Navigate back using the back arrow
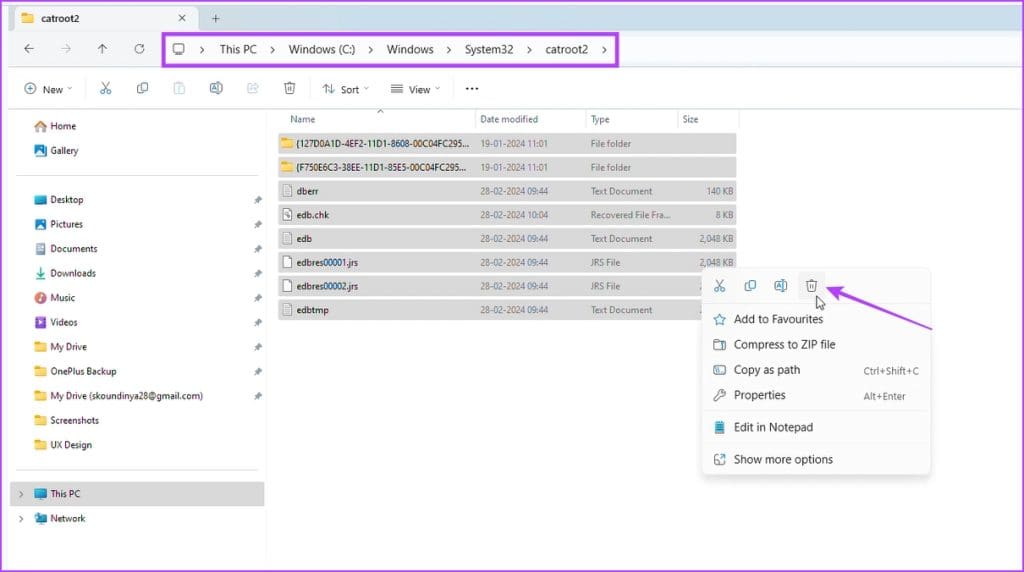1024x572 pixels. (x=29, y=49)
